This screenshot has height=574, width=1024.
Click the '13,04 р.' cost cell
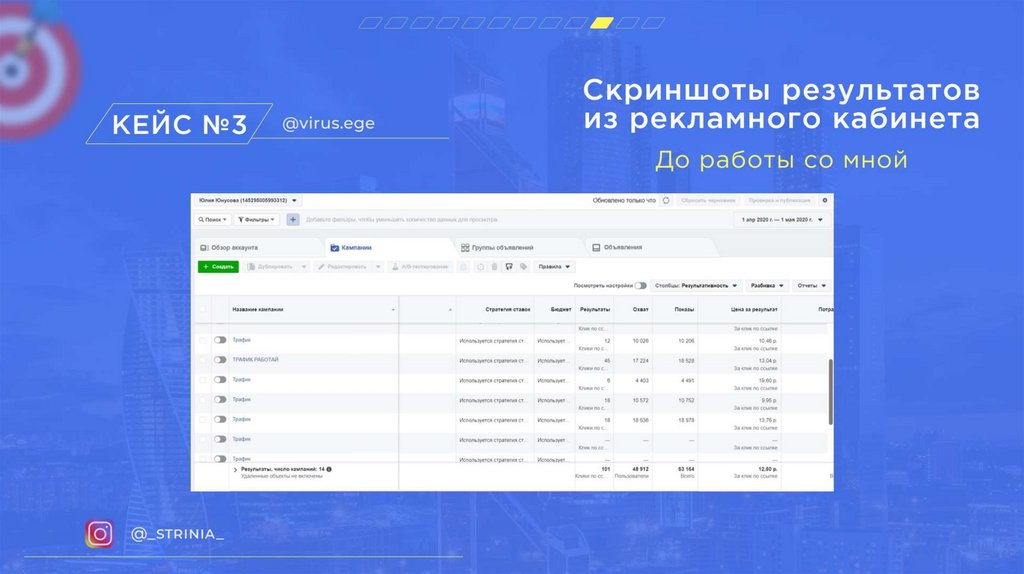tap(767, 360)
